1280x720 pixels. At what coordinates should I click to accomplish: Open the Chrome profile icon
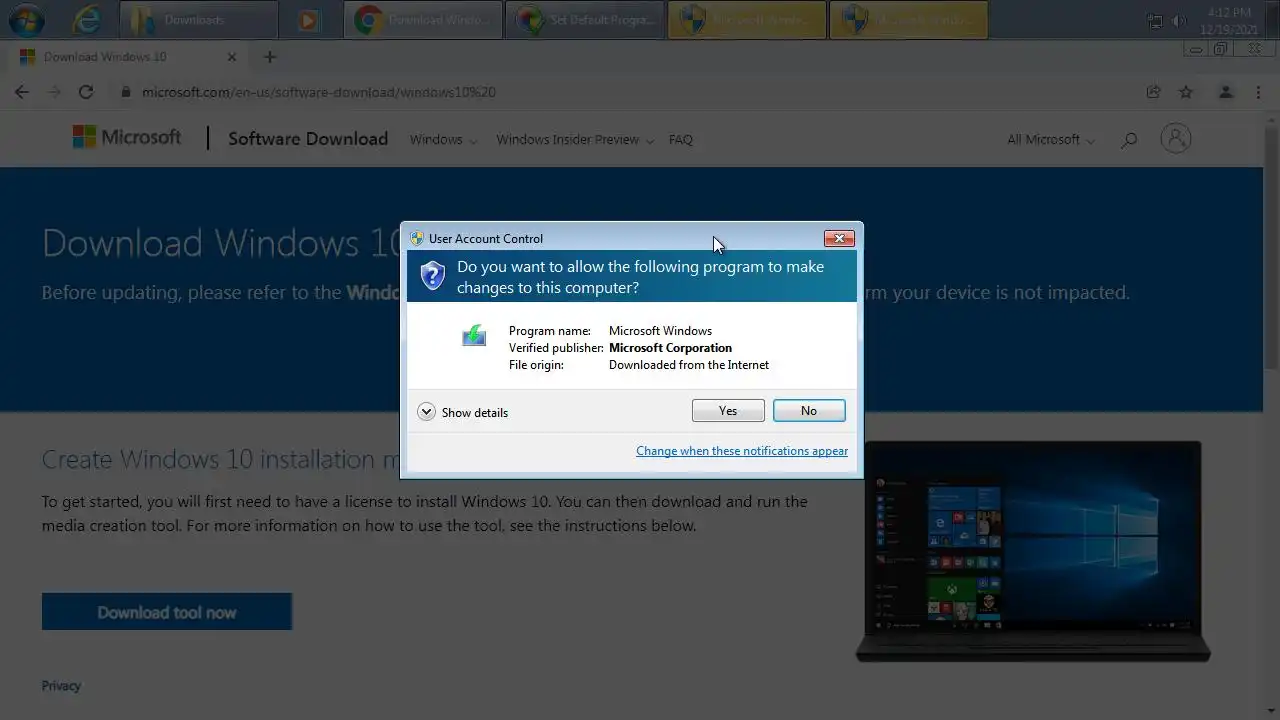[x=1225, y=92]
